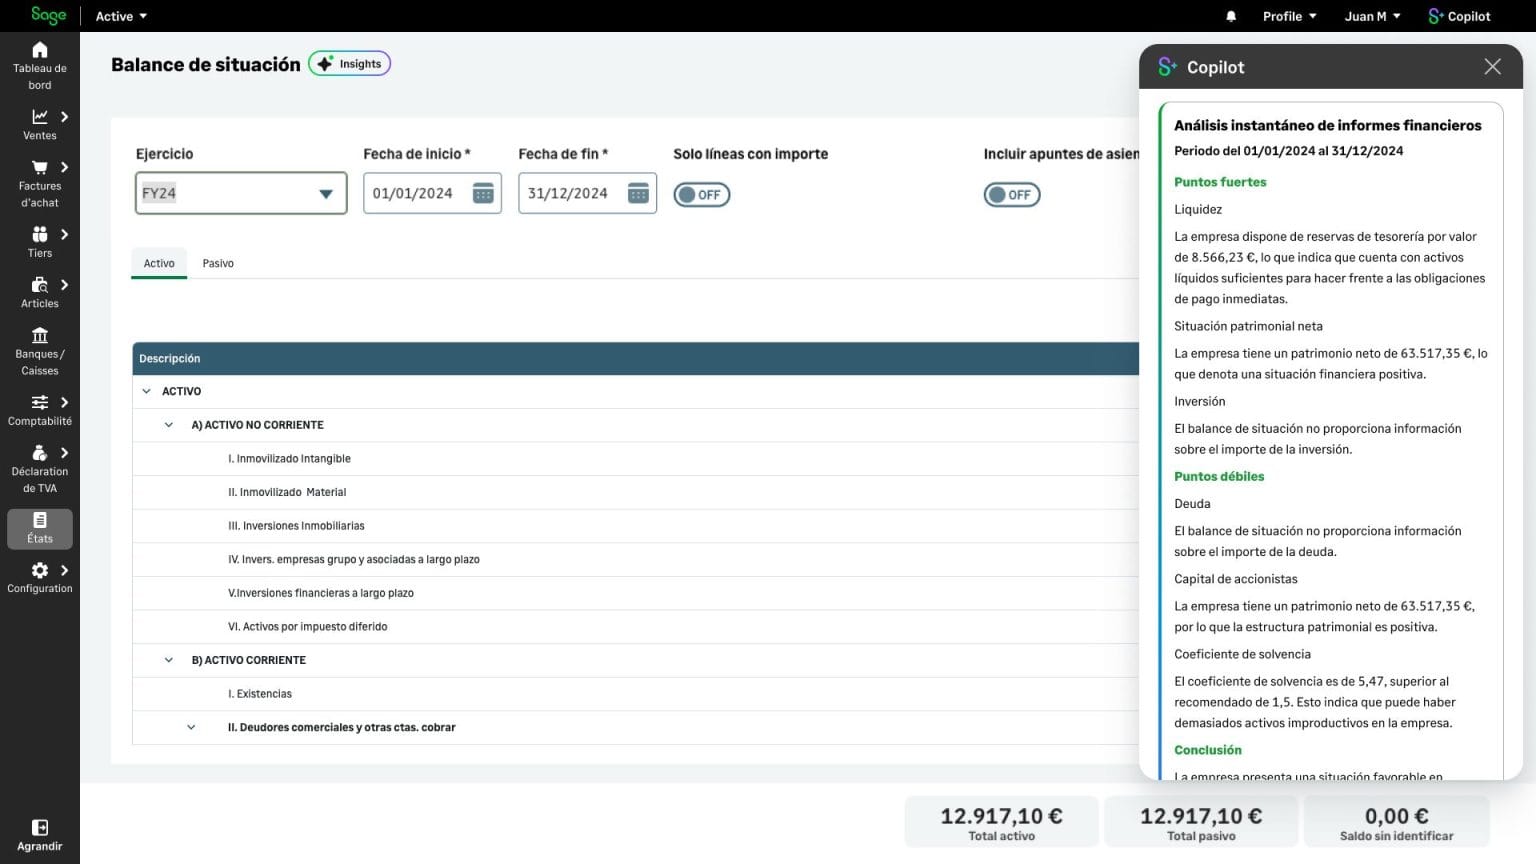Select the Déclaration de TVA icon
Viewport: 1536px width, 864px height.
[x=40, y=453]
